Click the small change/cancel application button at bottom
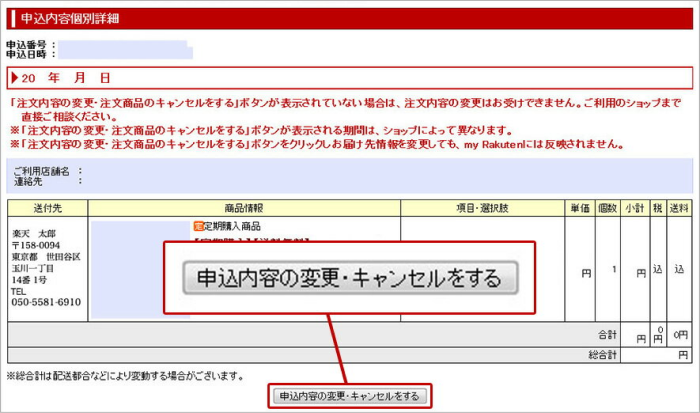Image resolution: width=700 pixels, height=413 pixels. point(350,397)
